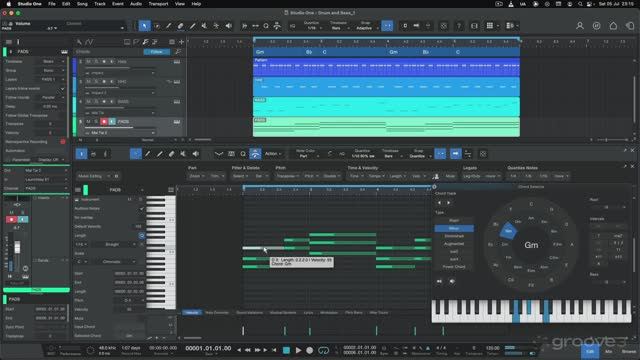Screen dimensions: 640x360
Task: Select the Eraser tool in the main toolbar
Action: (x=180, y=26)
